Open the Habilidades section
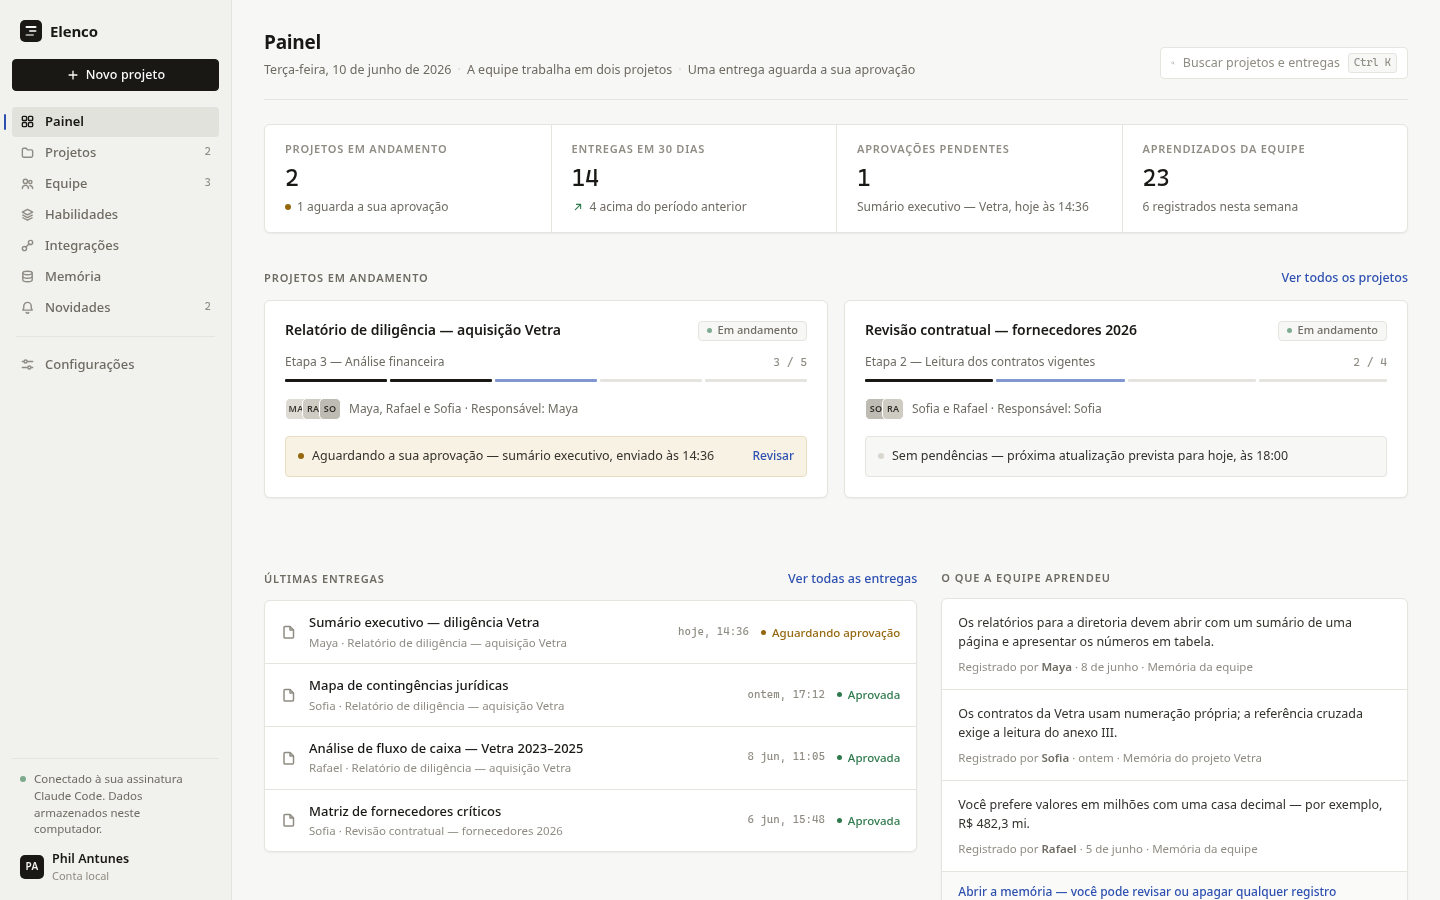This screenshot has width=1440, height=900. (x=115, y=215)
